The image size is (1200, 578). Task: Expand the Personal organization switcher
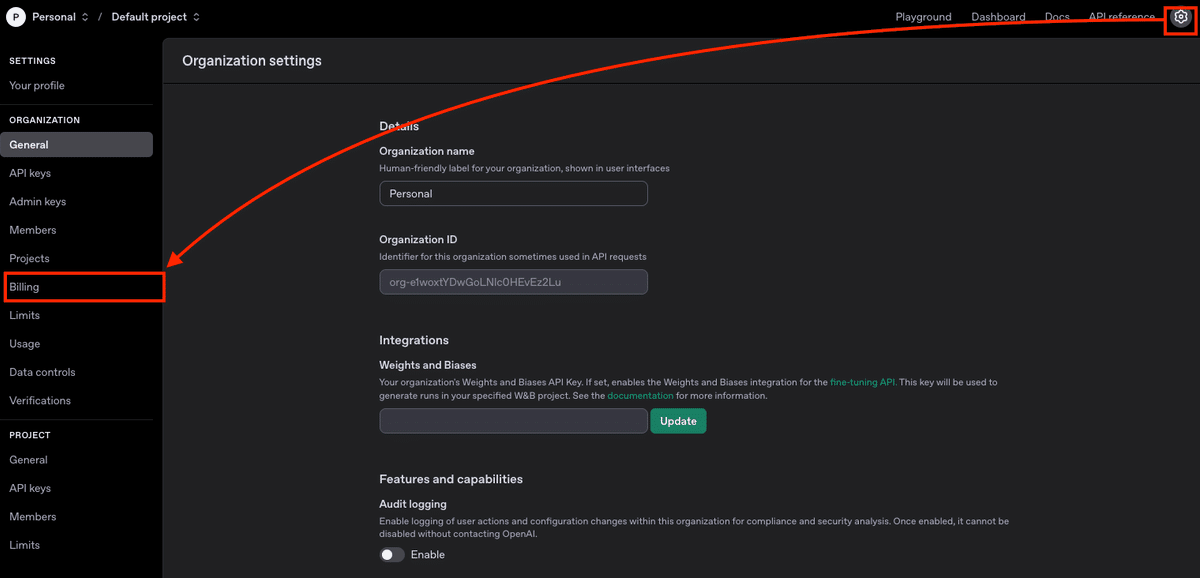(x=60, y=17)
